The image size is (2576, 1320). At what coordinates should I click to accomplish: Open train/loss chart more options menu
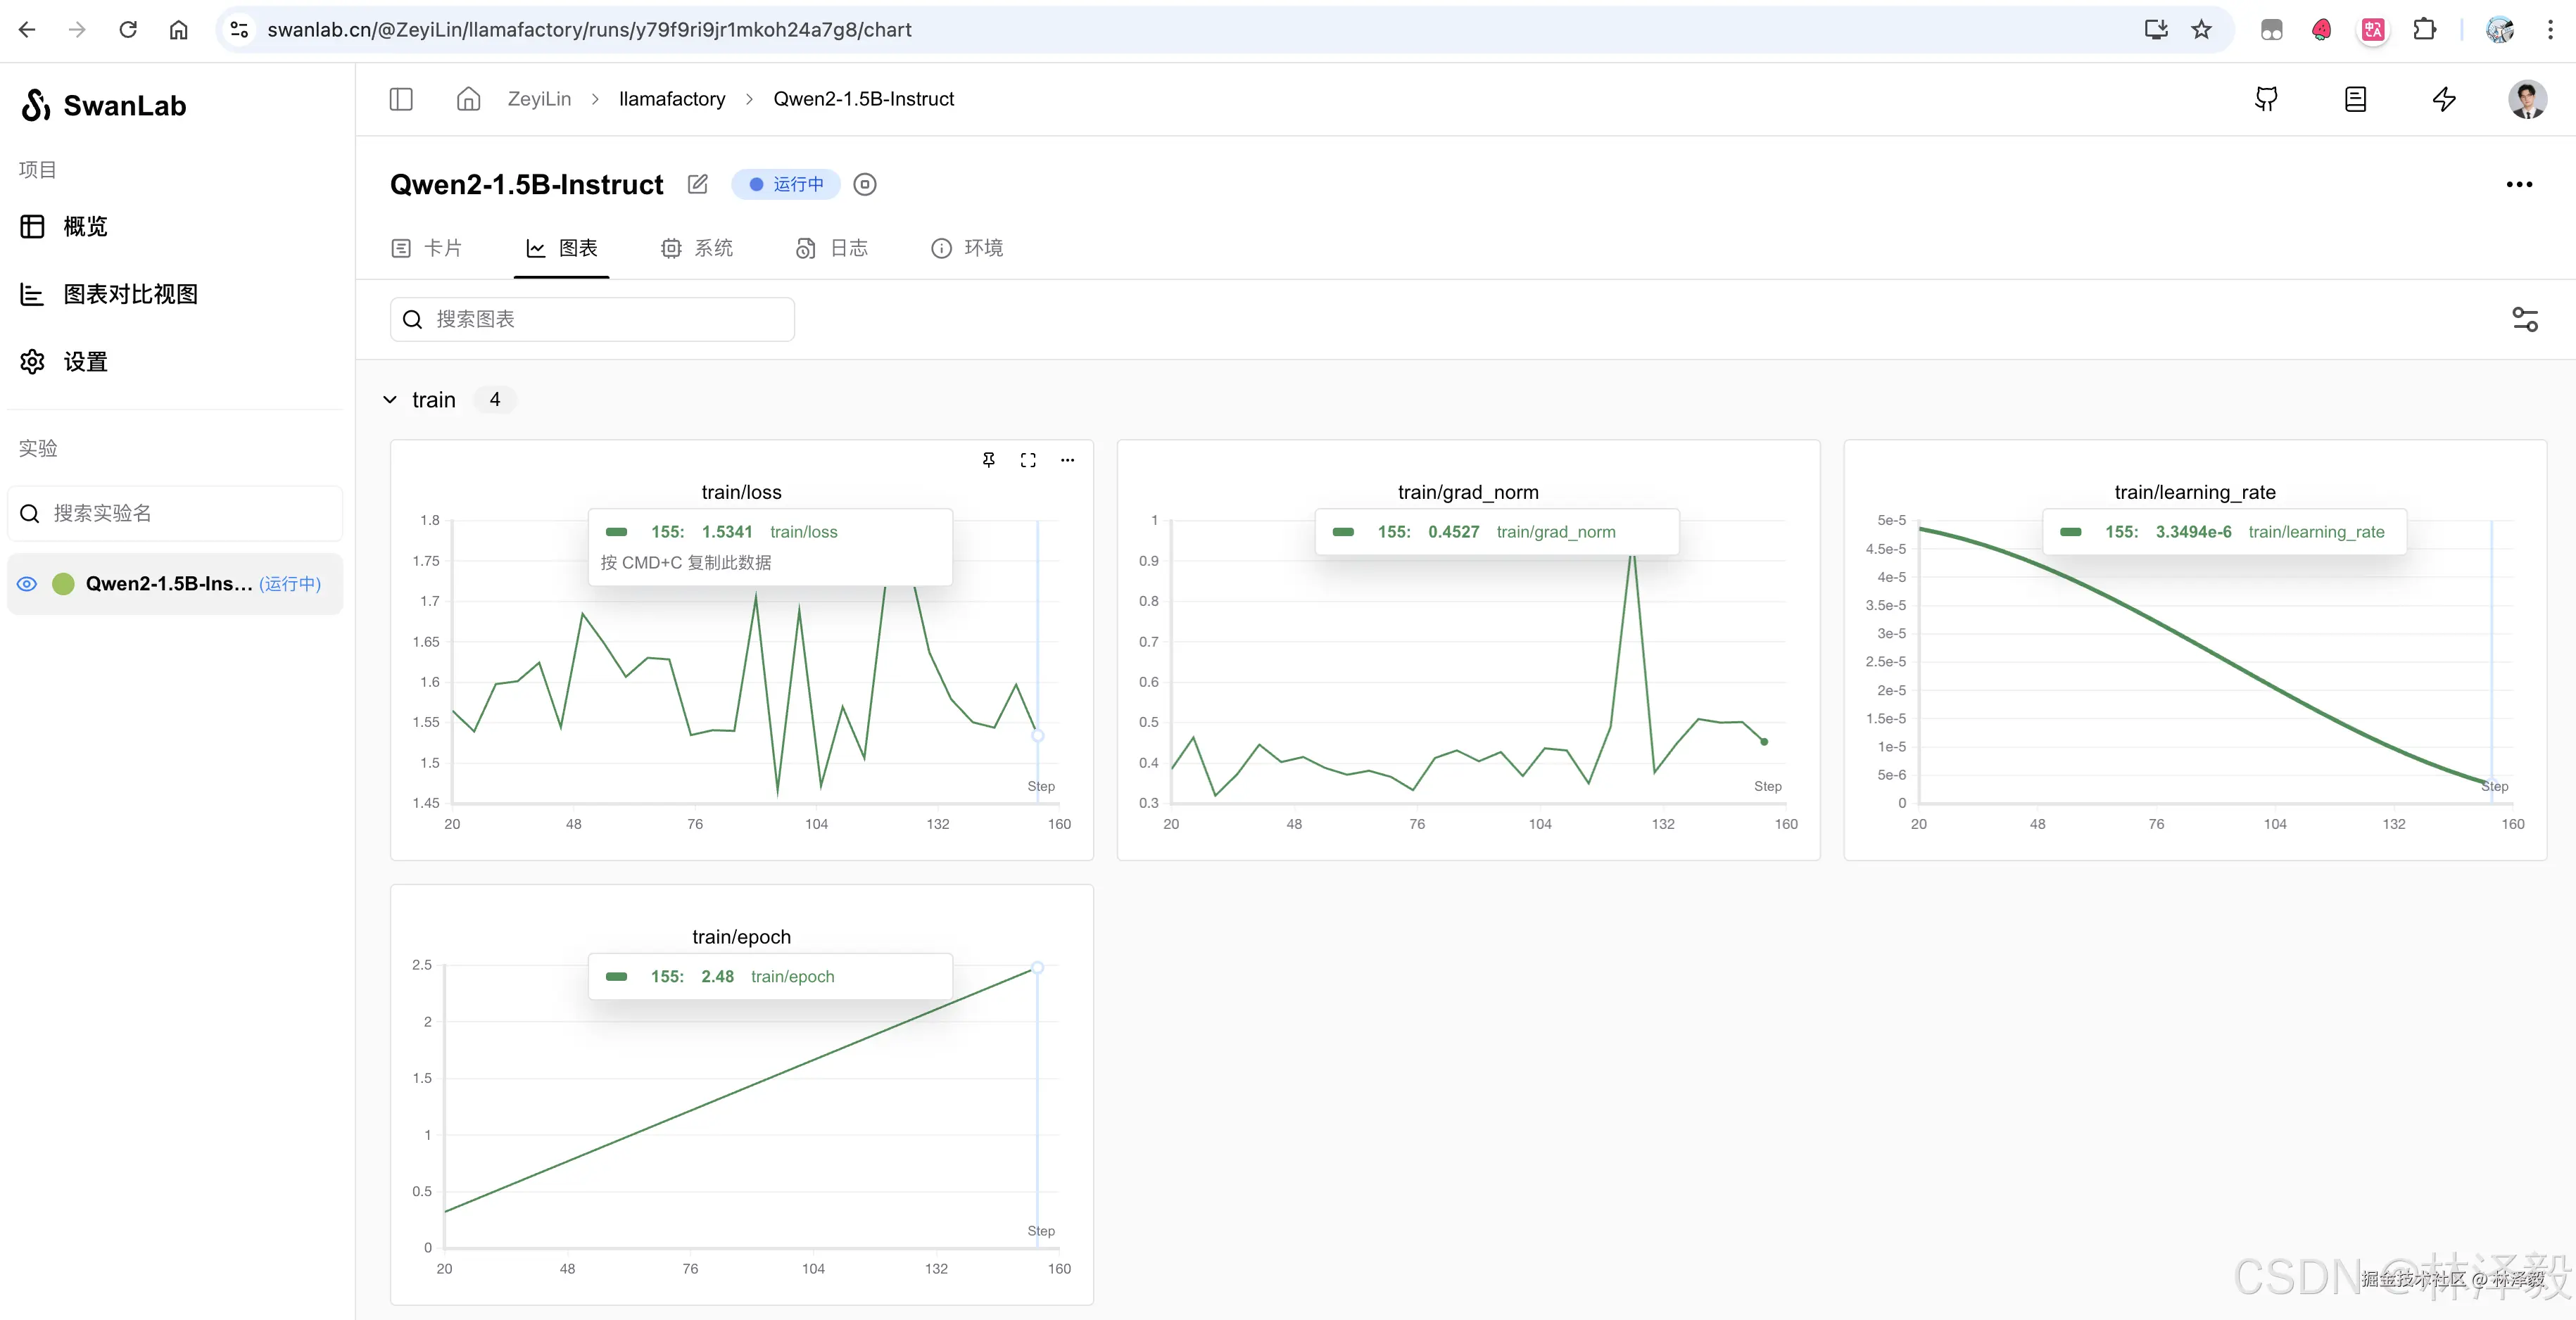(1067, 460)
